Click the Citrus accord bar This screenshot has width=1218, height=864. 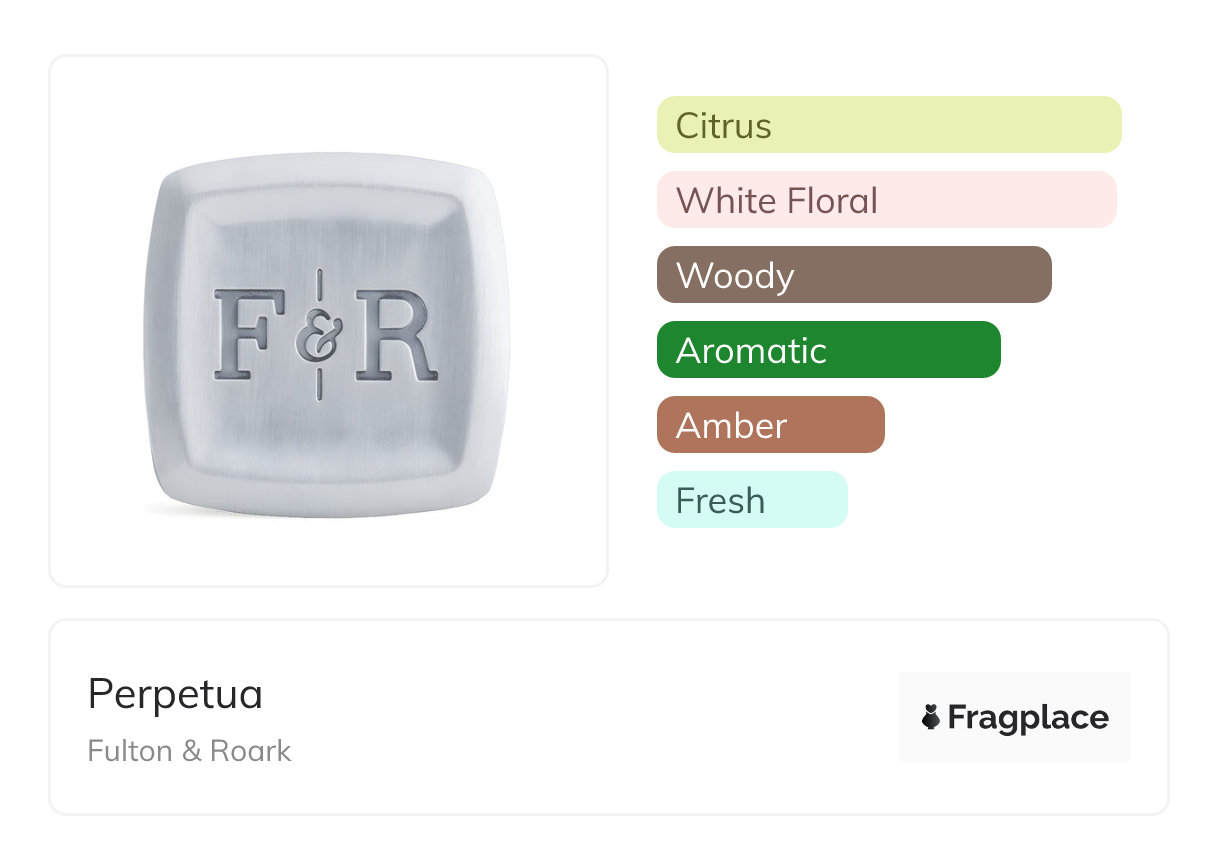pyautogui.click(x=888, y=125)
